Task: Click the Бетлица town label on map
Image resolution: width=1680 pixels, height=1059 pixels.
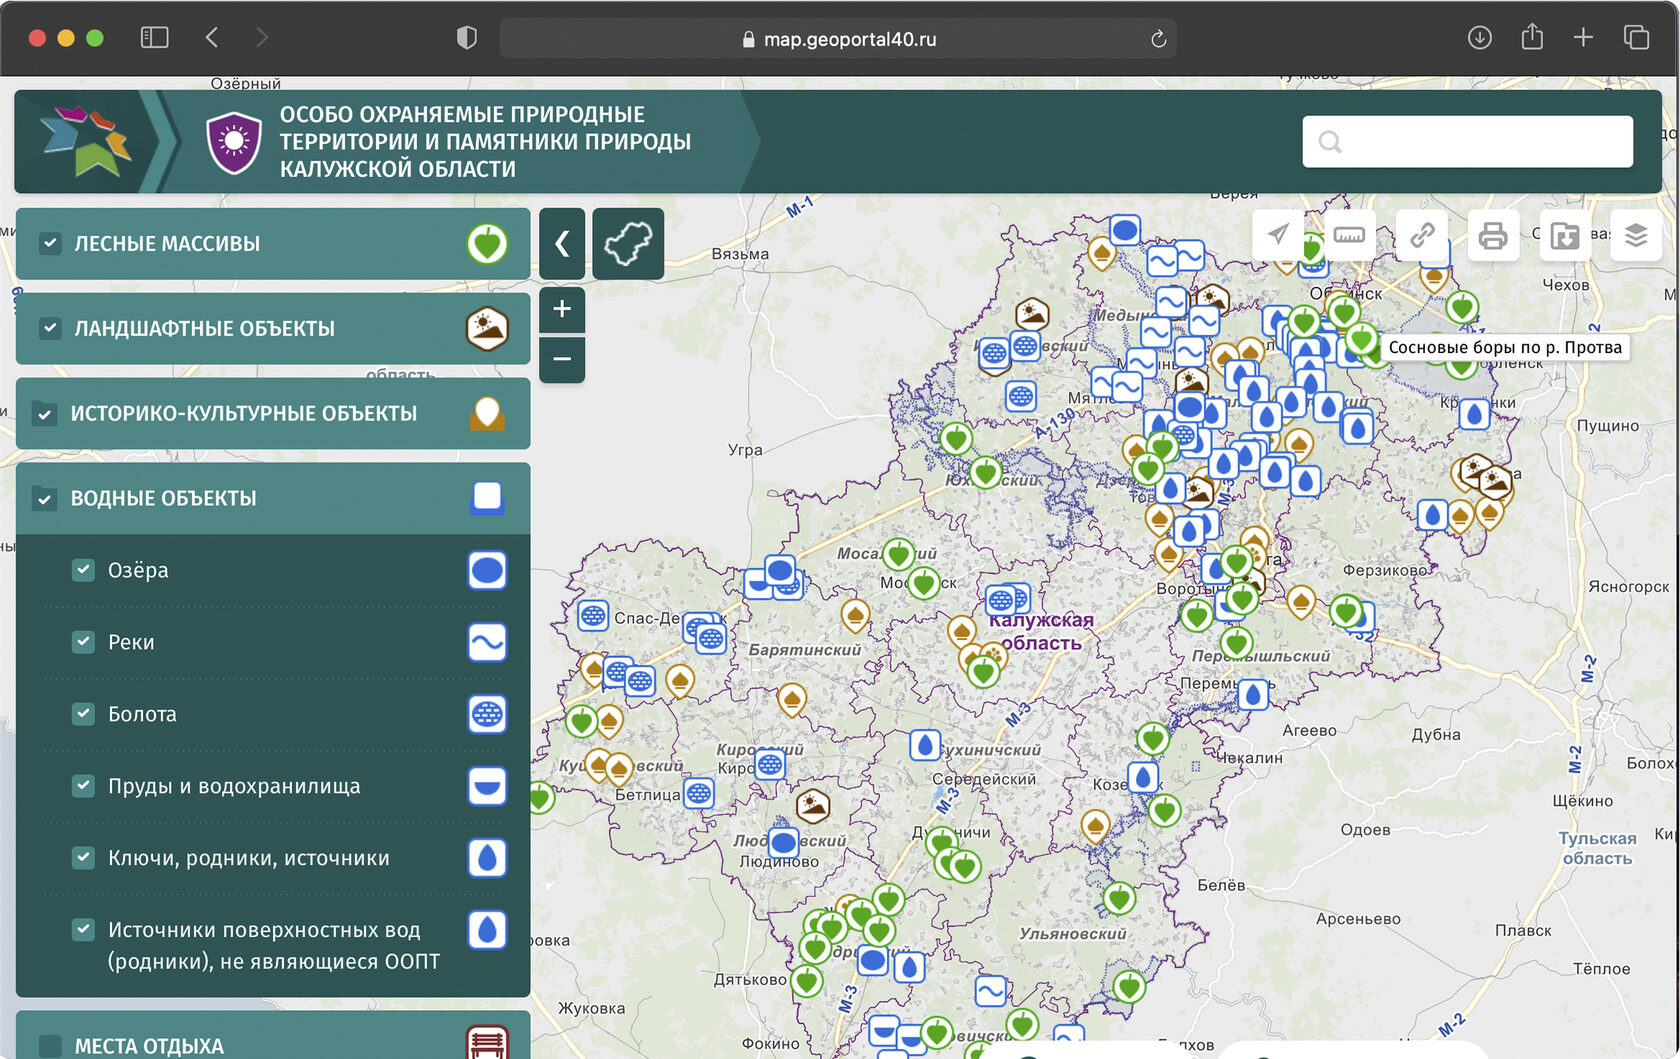Action: click(x=647, y=795)
